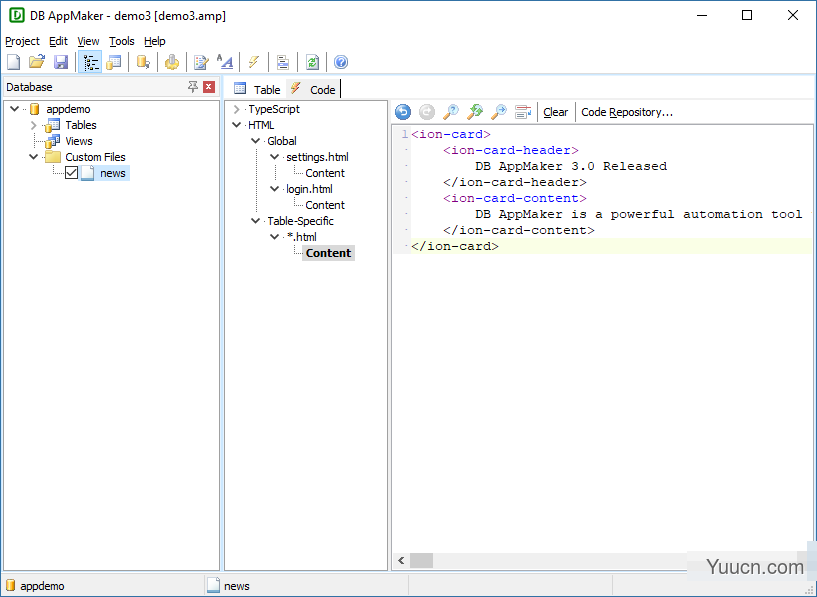The width and height of the screenshot is (817, 597).
Task: Click the news entry in status bar
Action: pyautogui.click(x=229, y=586)
